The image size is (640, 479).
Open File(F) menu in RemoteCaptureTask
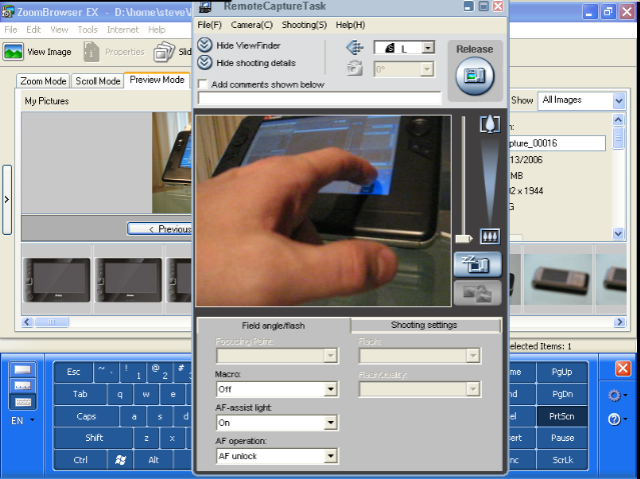pos(209,25)
